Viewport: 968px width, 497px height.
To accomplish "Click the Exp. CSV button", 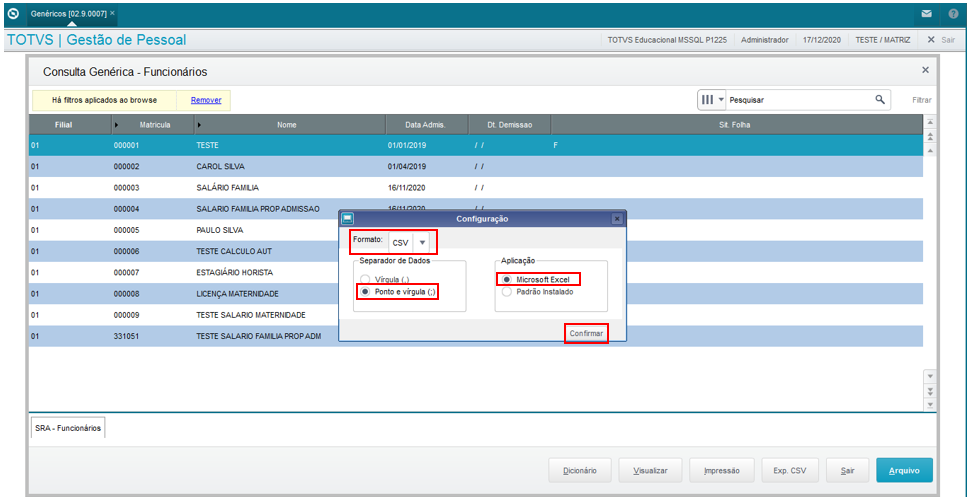I will (791, 470).
